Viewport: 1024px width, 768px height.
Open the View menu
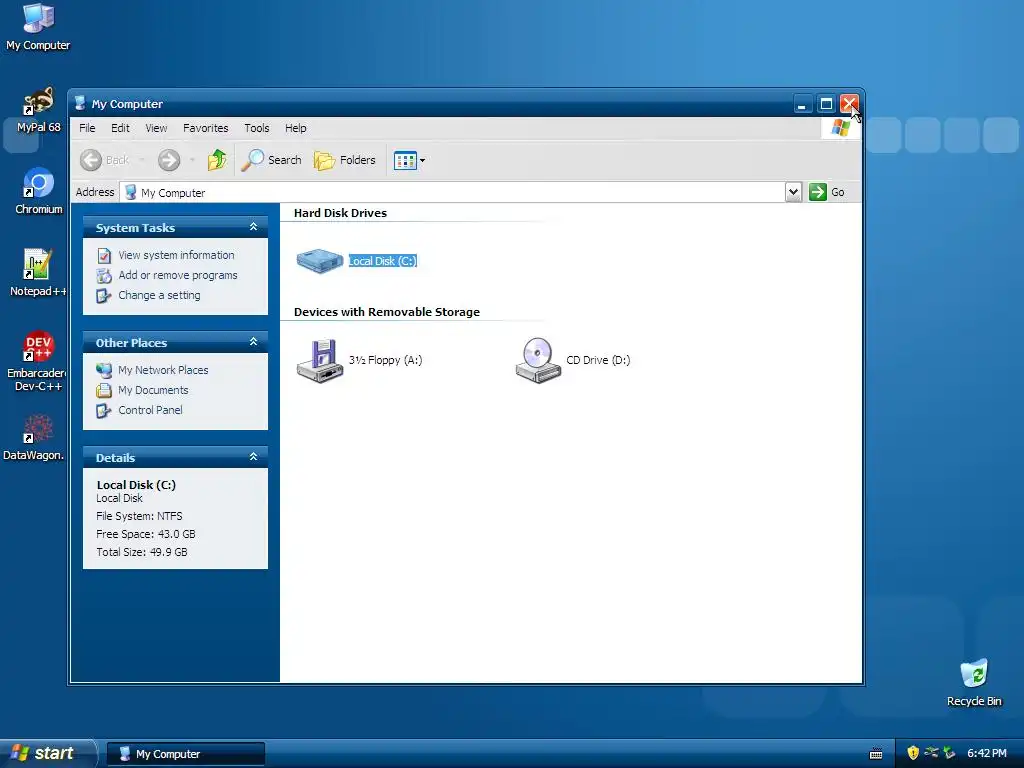[x=156, y=128]
